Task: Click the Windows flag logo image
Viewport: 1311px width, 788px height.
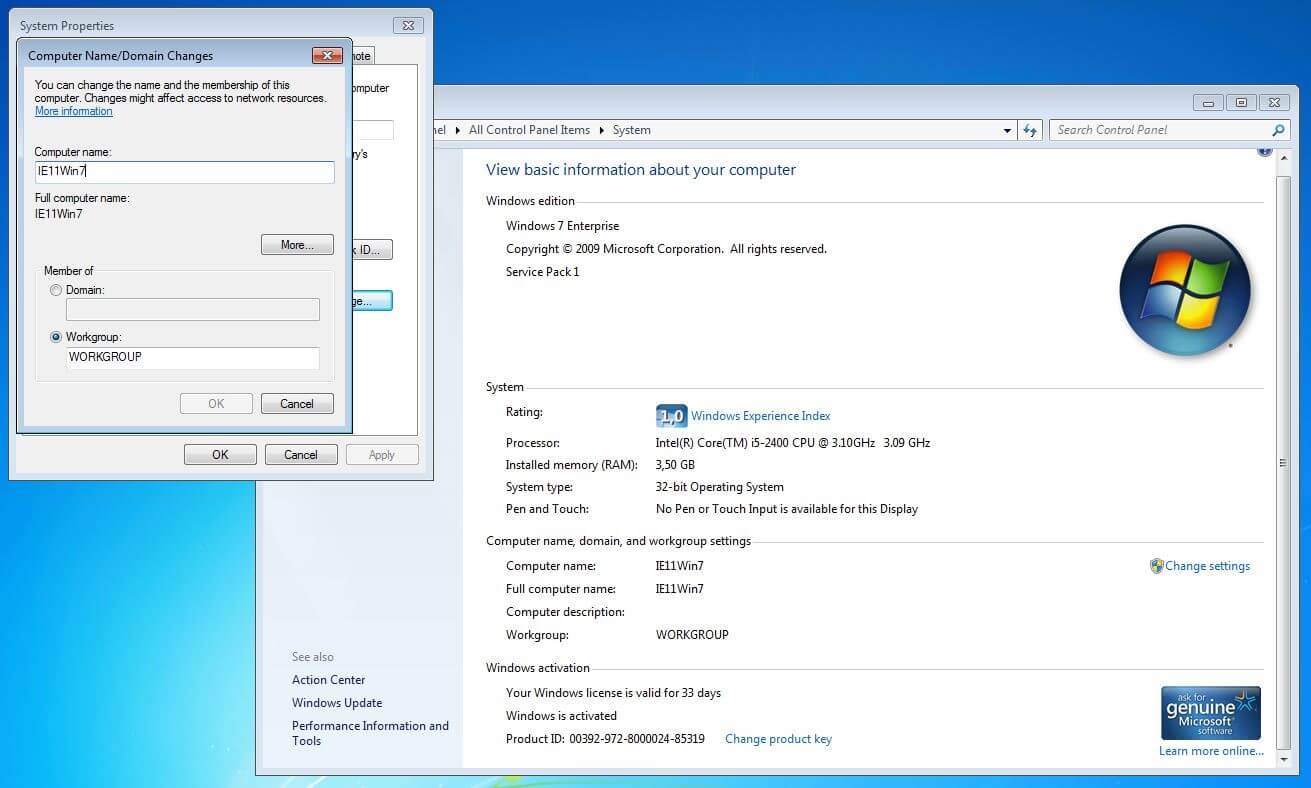Action: 1184,290
